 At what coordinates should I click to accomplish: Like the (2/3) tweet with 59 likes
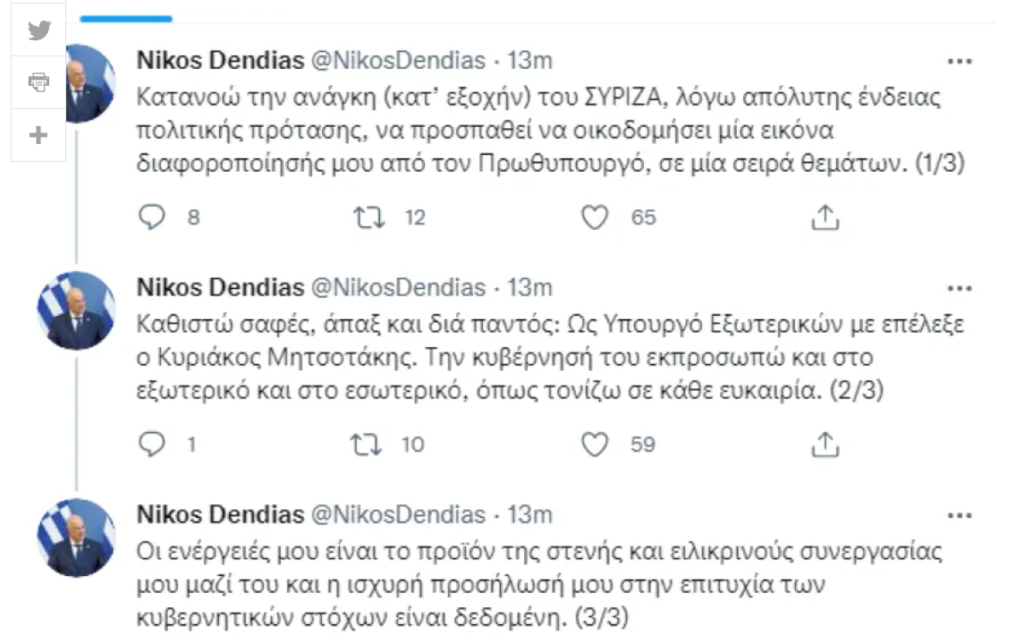(x=595, y=443)
